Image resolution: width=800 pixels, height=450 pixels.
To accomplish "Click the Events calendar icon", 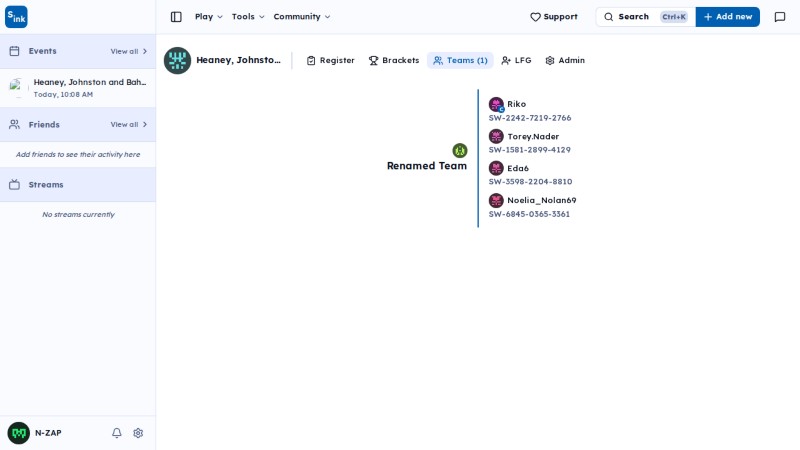I will (x=14, y=51).
